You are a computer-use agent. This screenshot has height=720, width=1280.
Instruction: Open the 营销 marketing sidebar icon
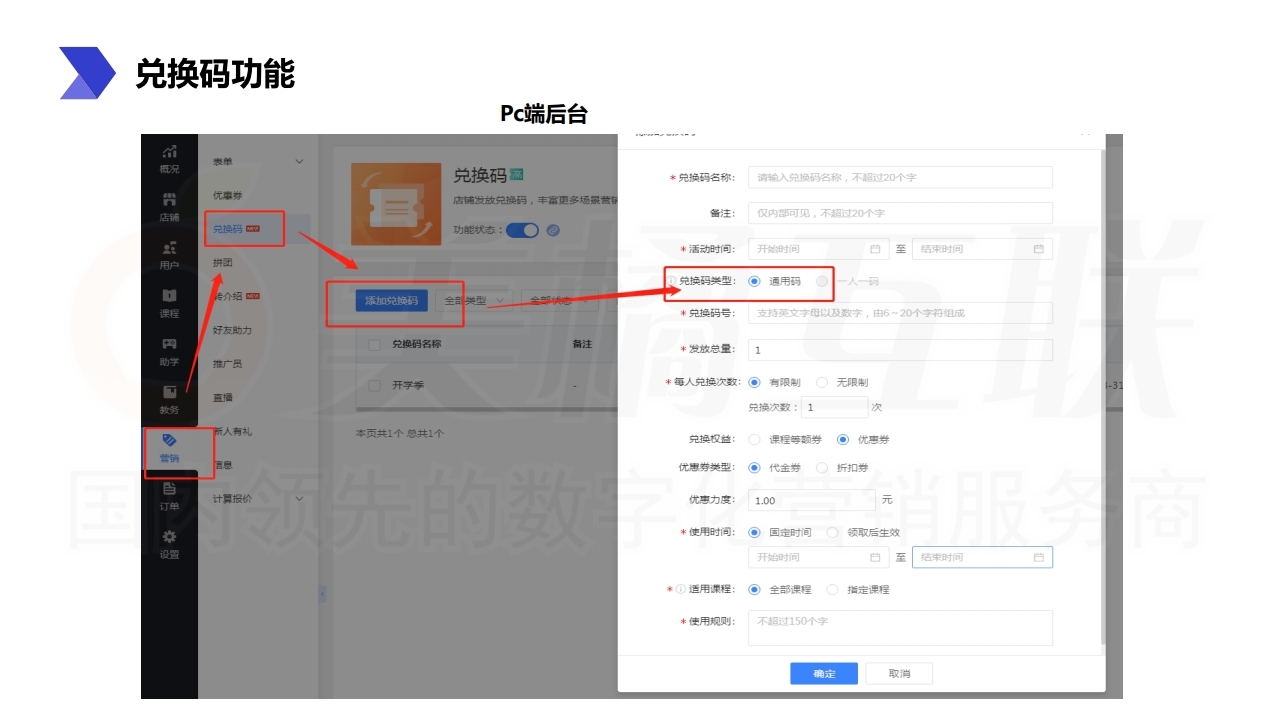[169, 440]
